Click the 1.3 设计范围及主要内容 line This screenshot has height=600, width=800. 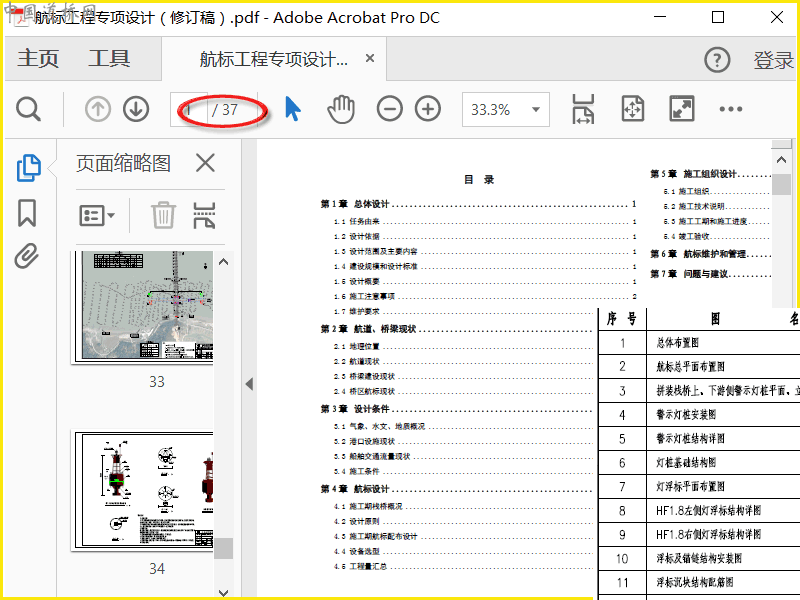click(x=485, y=252)
